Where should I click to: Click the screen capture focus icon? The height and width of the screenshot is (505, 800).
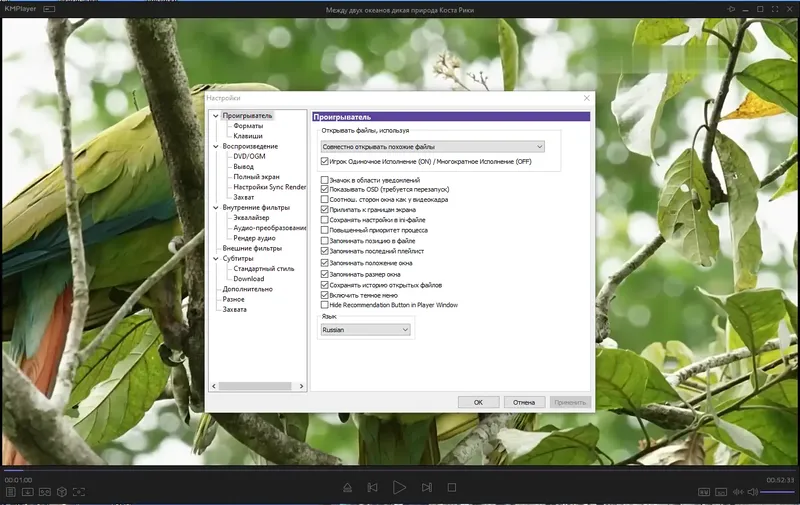79,492
